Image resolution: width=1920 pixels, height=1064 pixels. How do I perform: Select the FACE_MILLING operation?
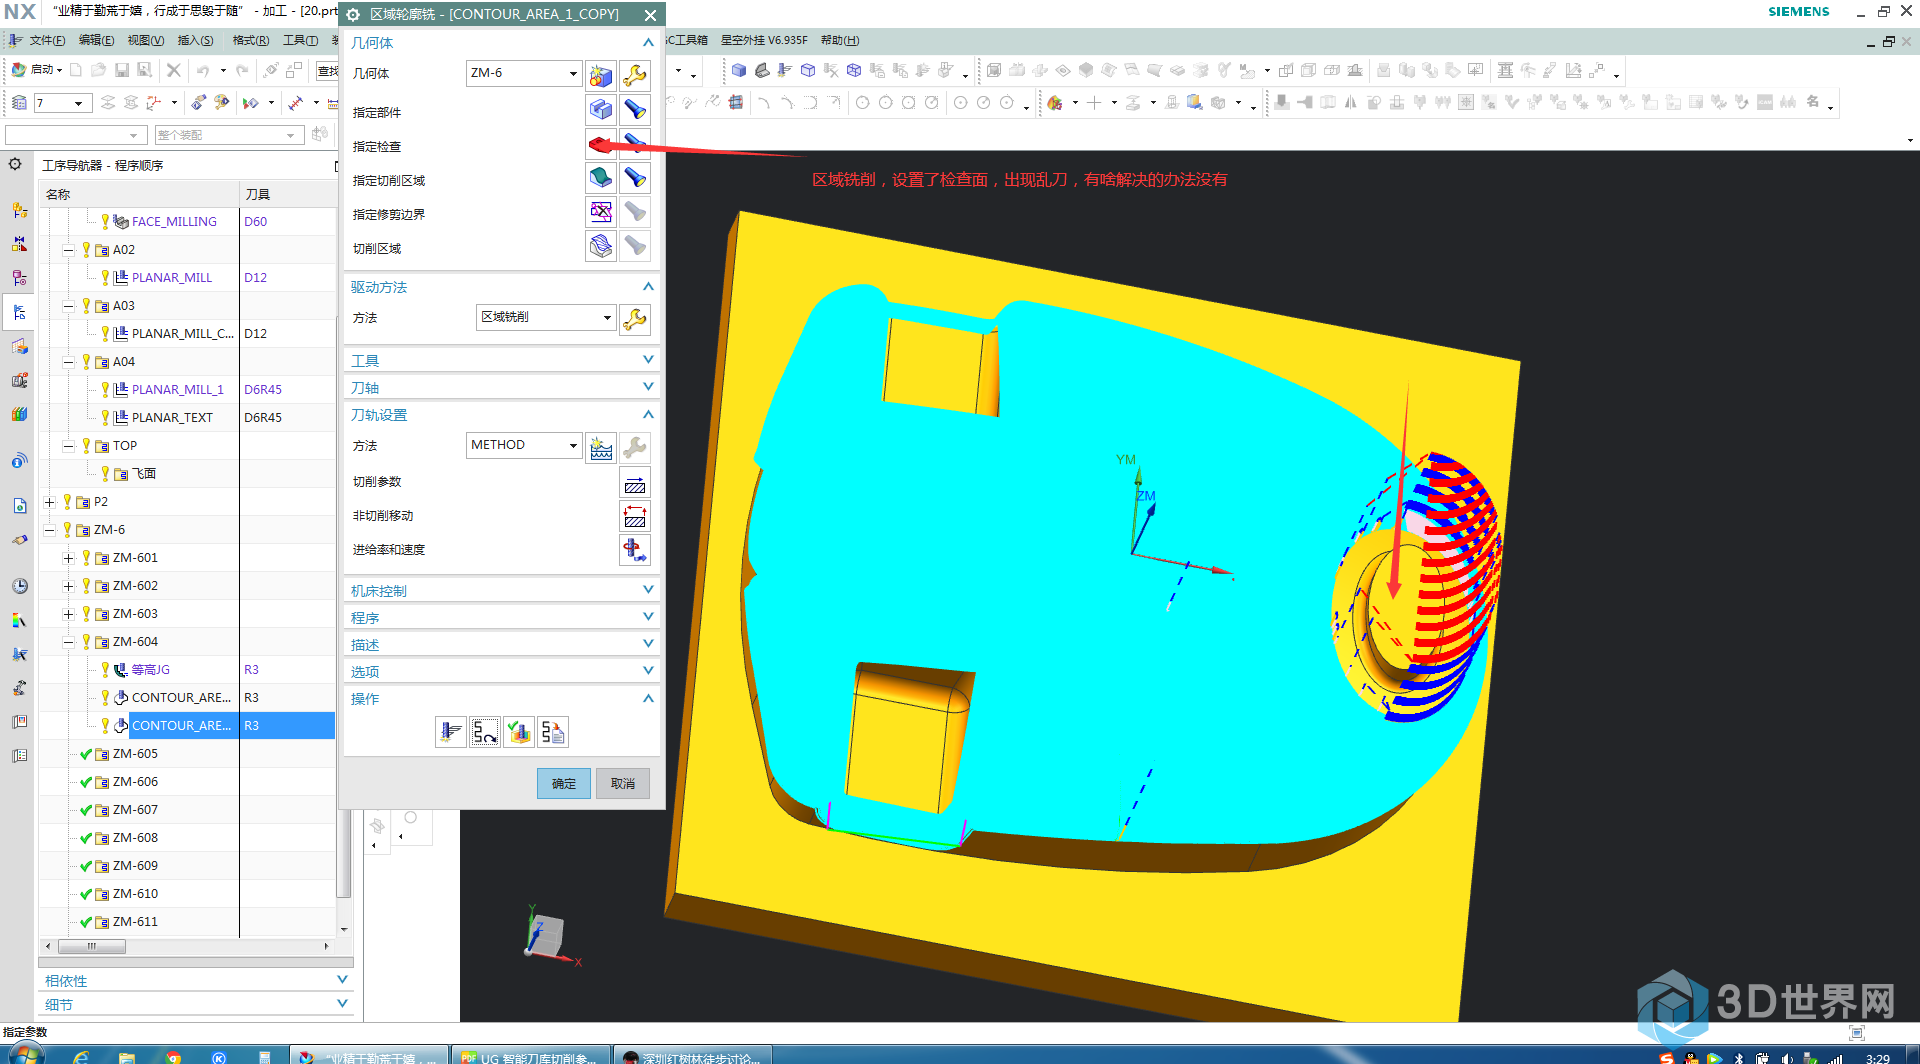coord(174,222)
